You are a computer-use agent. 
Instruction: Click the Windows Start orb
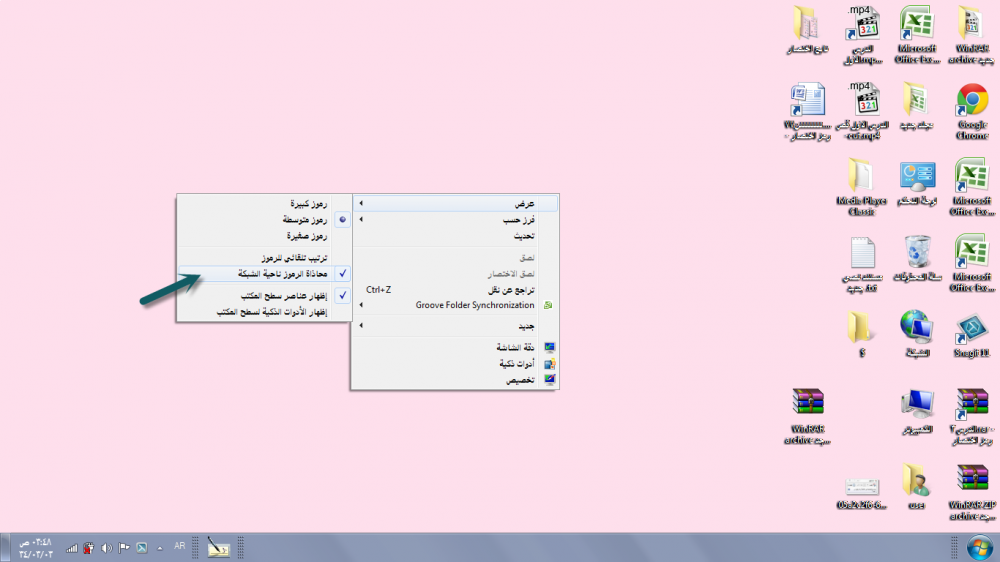[x=974, y=547]
